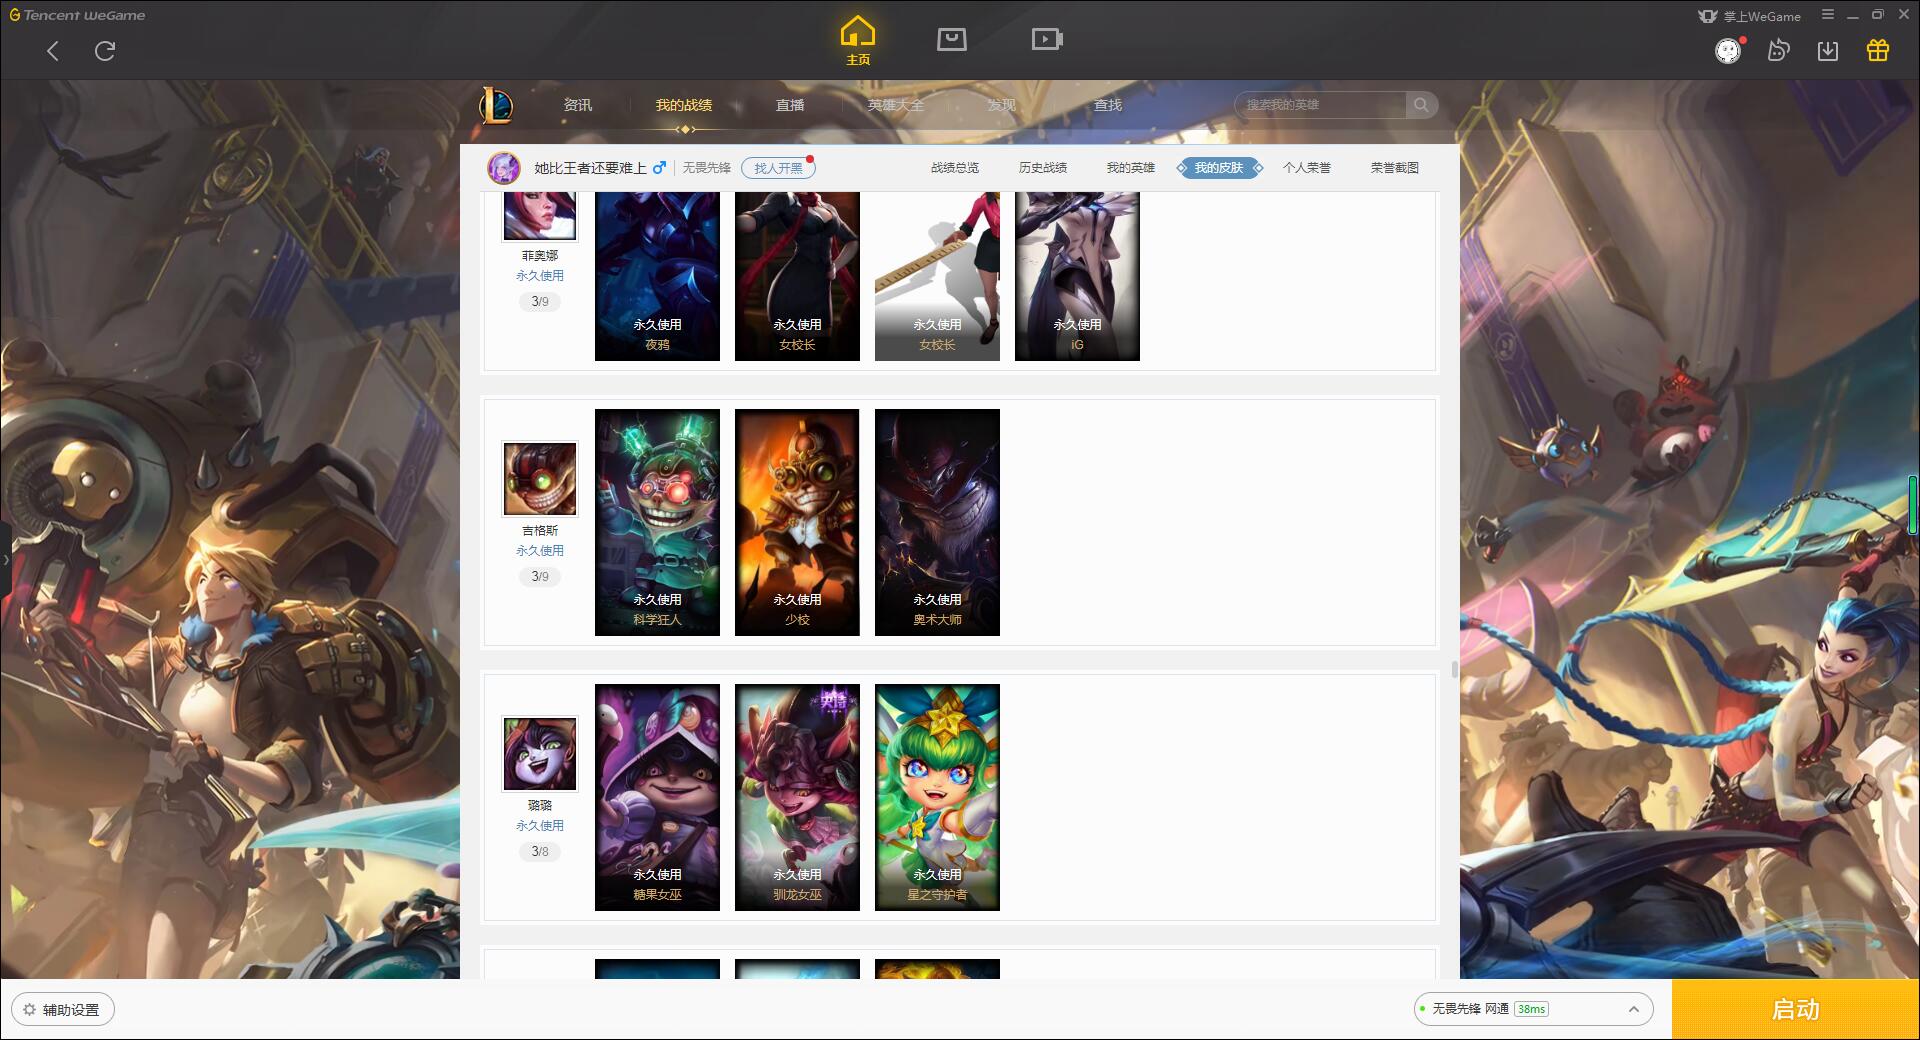Click the Tencent WeGame title logo

tap(77, 15)
